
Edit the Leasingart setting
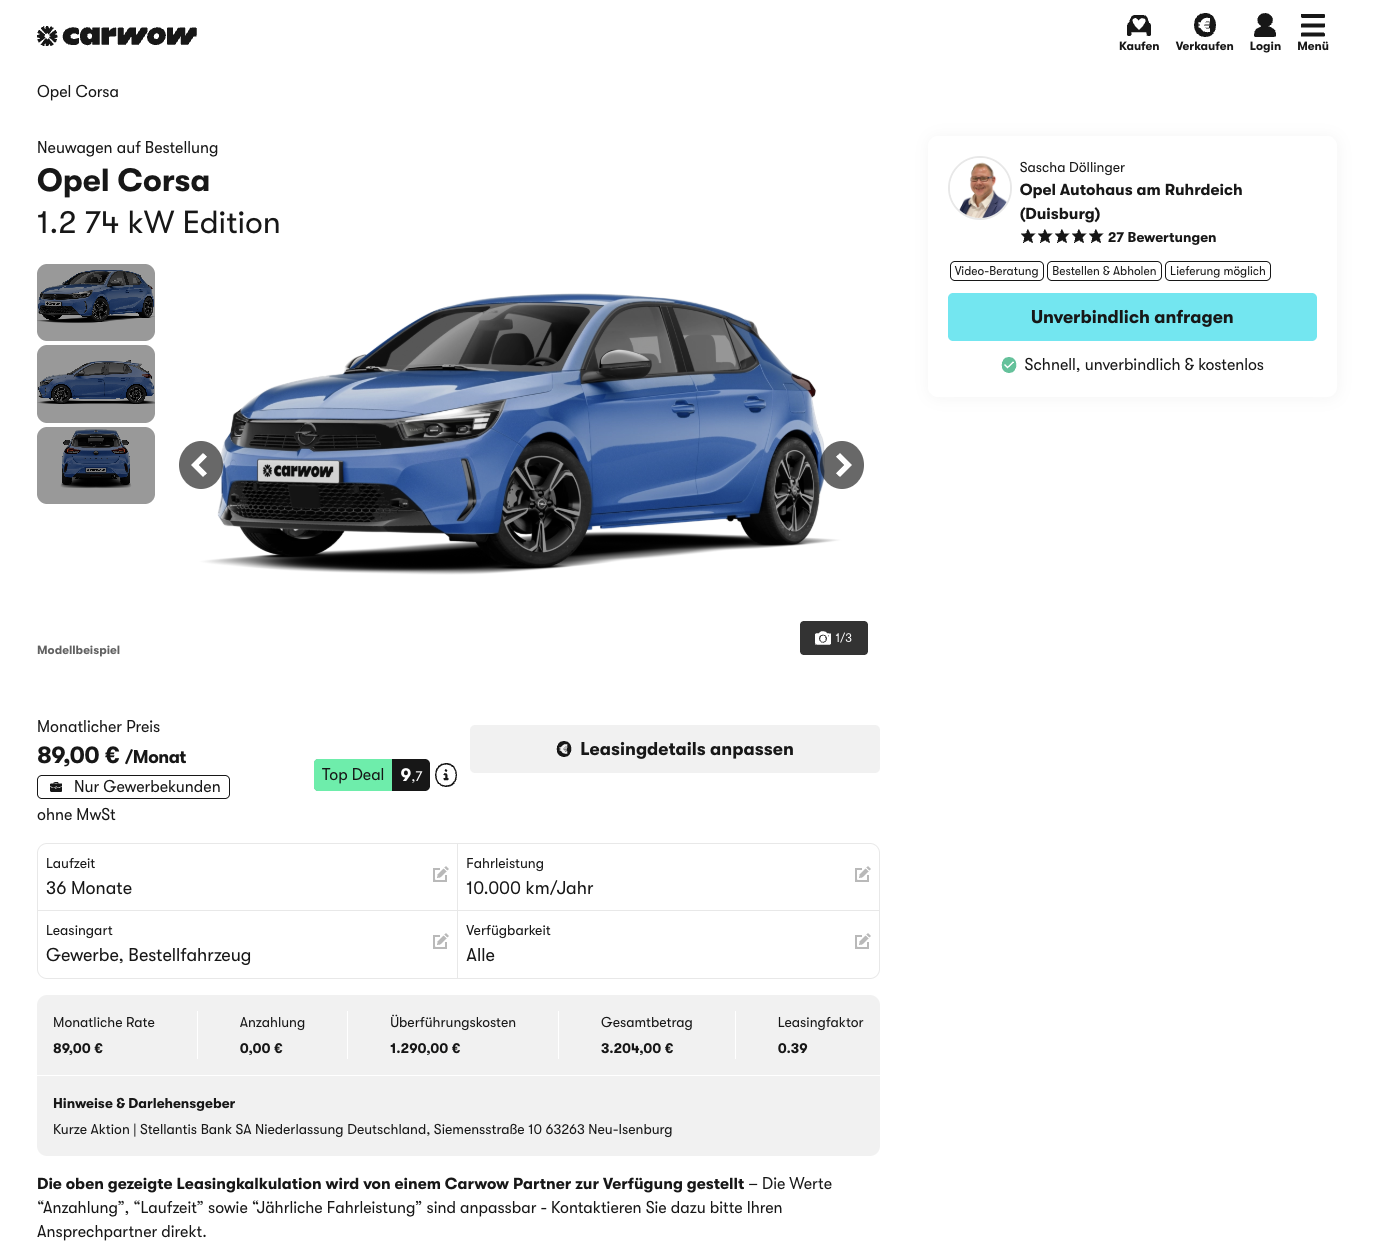point(440,942)
